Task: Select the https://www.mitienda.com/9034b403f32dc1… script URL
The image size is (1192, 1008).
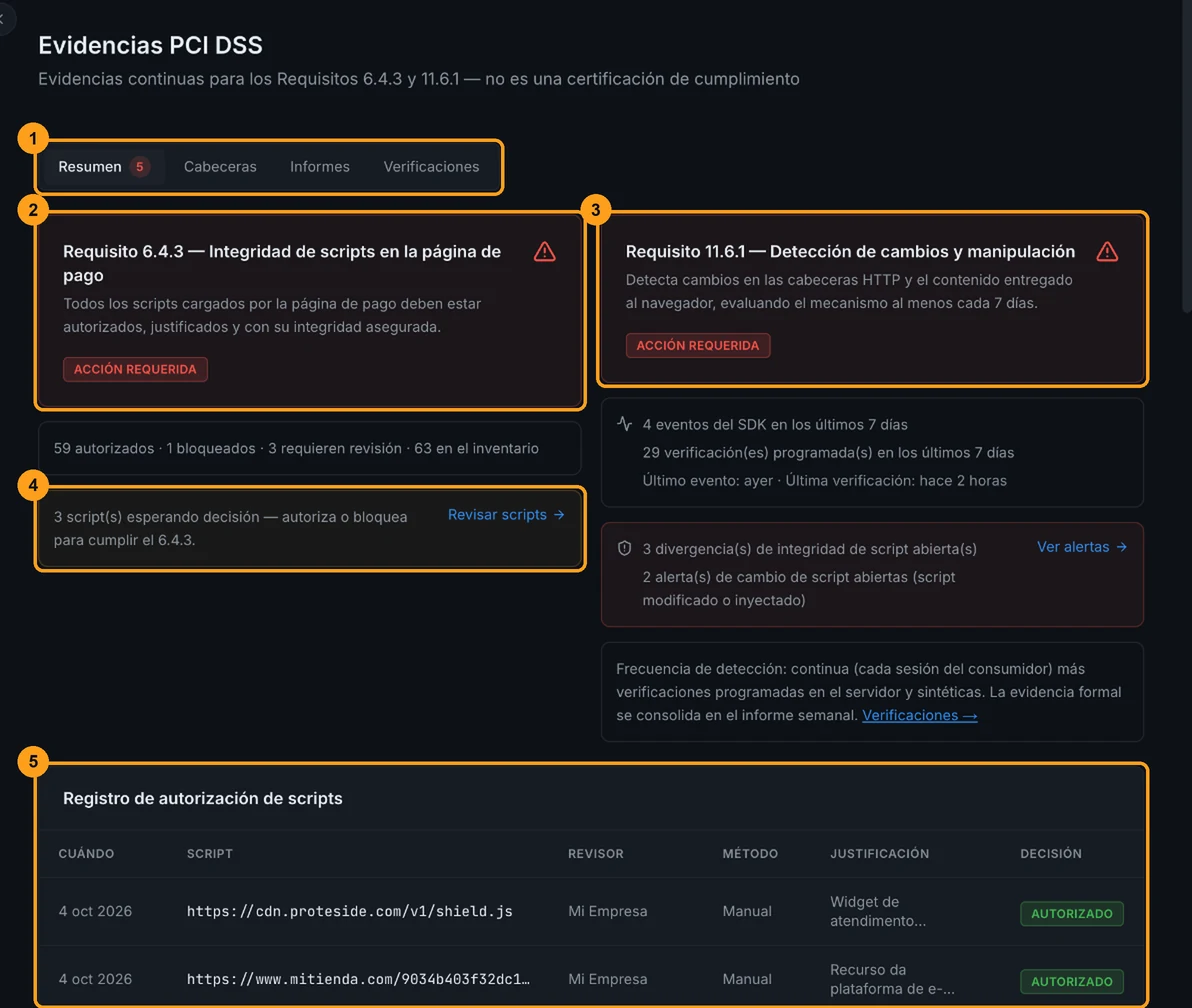Action: tap(359, 979)
